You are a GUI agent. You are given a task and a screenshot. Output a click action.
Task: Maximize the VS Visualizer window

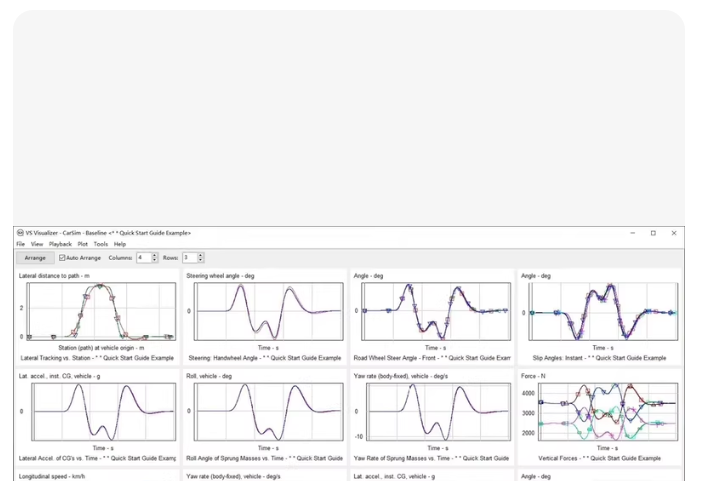(653, 233)
